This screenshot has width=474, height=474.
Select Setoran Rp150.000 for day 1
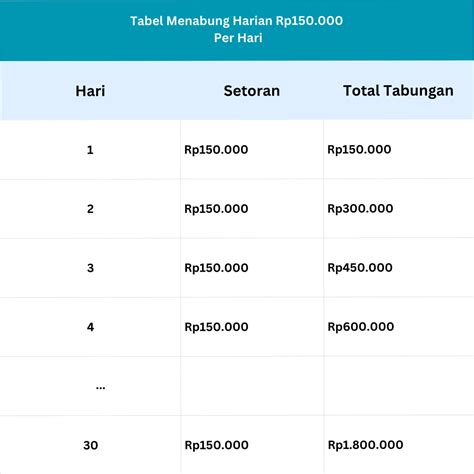tap(216, 150)
